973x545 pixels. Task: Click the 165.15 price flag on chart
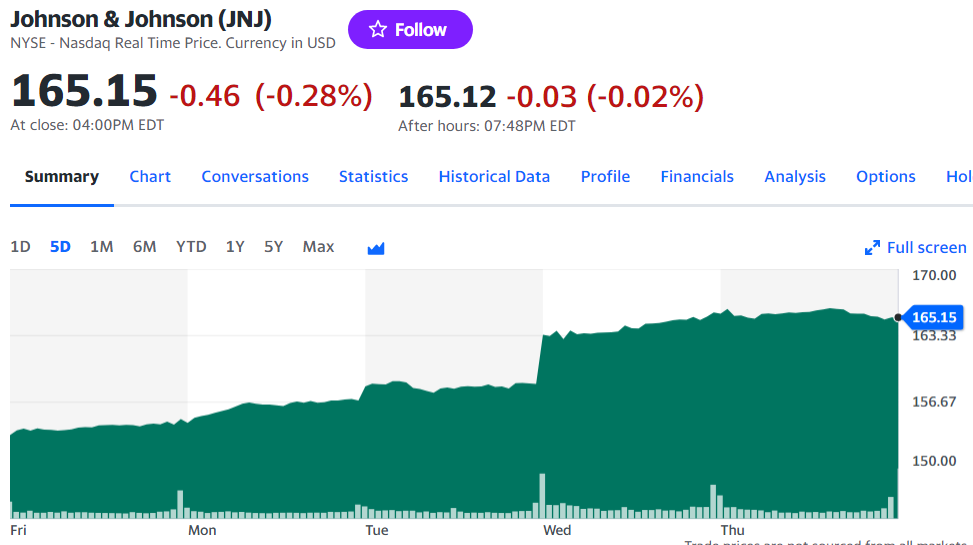click(933, 317)
